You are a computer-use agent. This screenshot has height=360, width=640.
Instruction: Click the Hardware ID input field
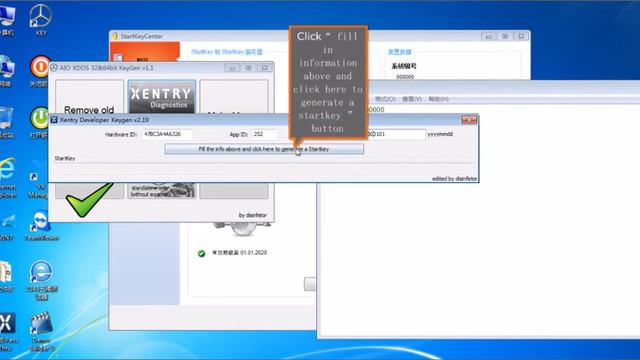[167, 134]
